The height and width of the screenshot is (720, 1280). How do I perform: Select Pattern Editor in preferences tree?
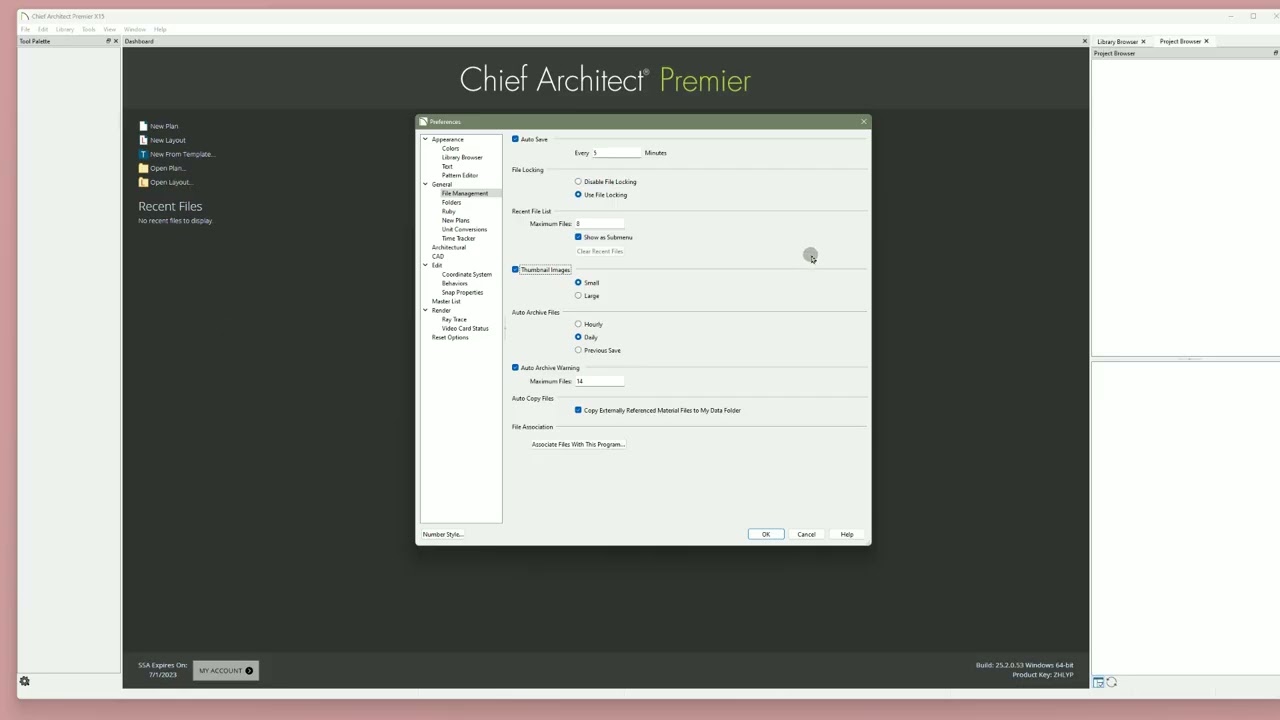click(460, 175)
